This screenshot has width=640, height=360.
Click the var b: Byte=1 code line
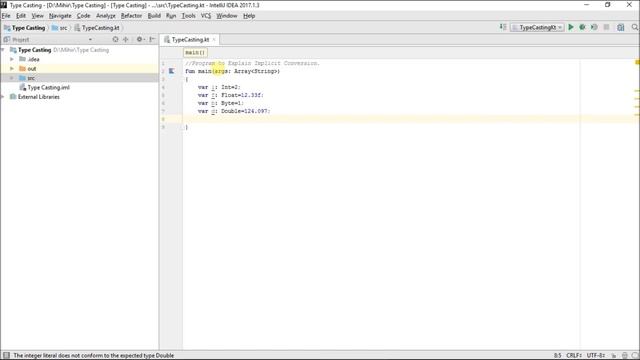[220, 103]
